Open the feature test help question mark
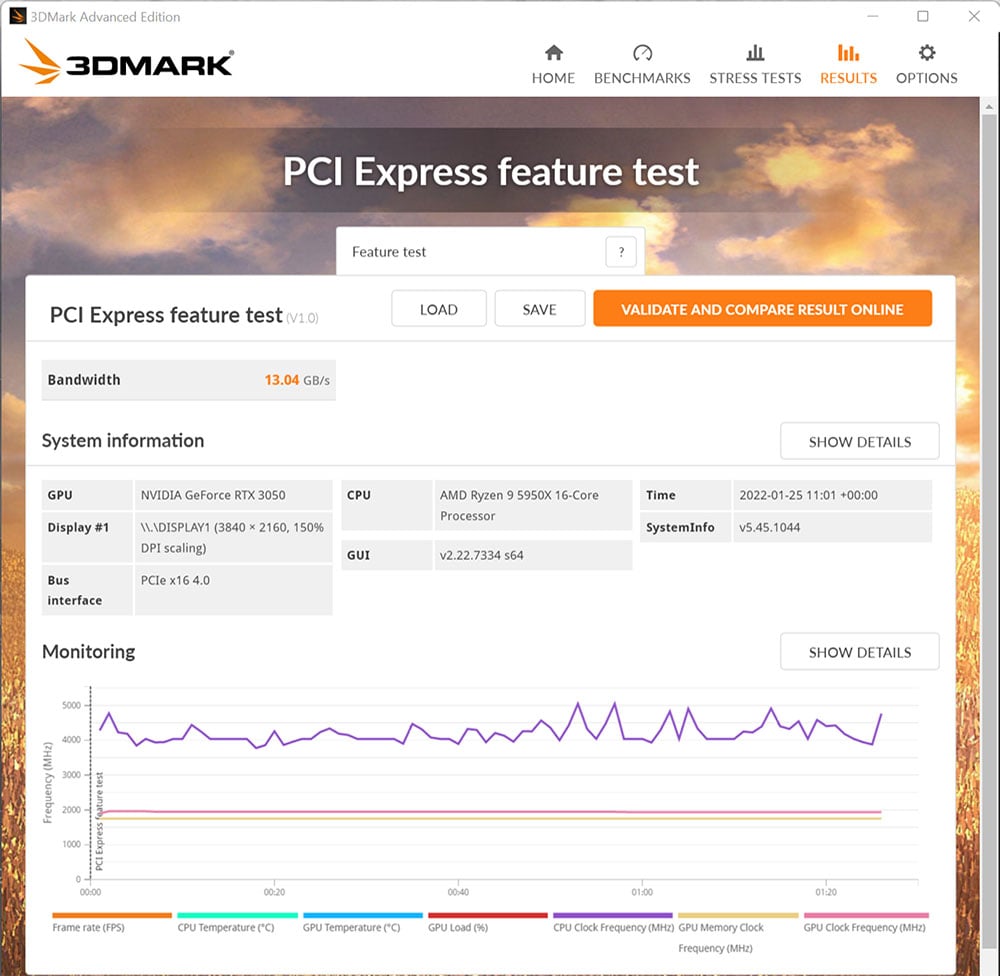This screenshot has height=976, width=1000. pyautogui.click(x=621, y=252)
